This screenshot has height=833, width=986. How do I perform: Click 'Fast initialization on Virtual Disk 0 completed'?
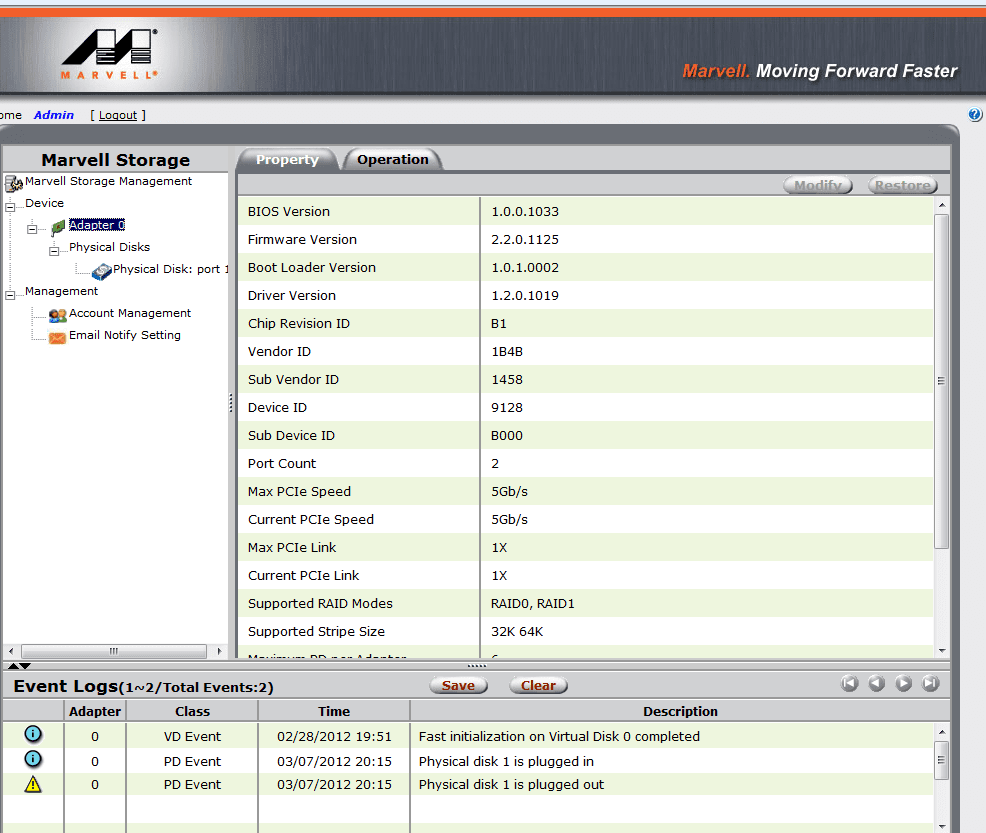click(x=559, y=736)
